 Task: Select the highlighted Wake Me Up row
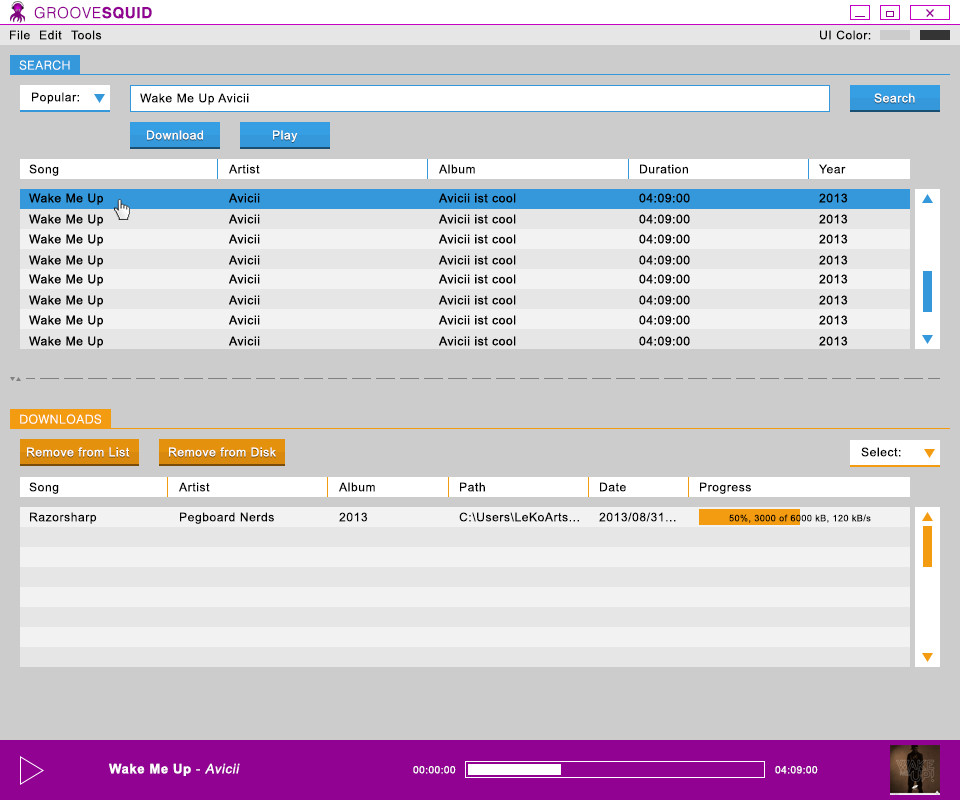point(465,198)
